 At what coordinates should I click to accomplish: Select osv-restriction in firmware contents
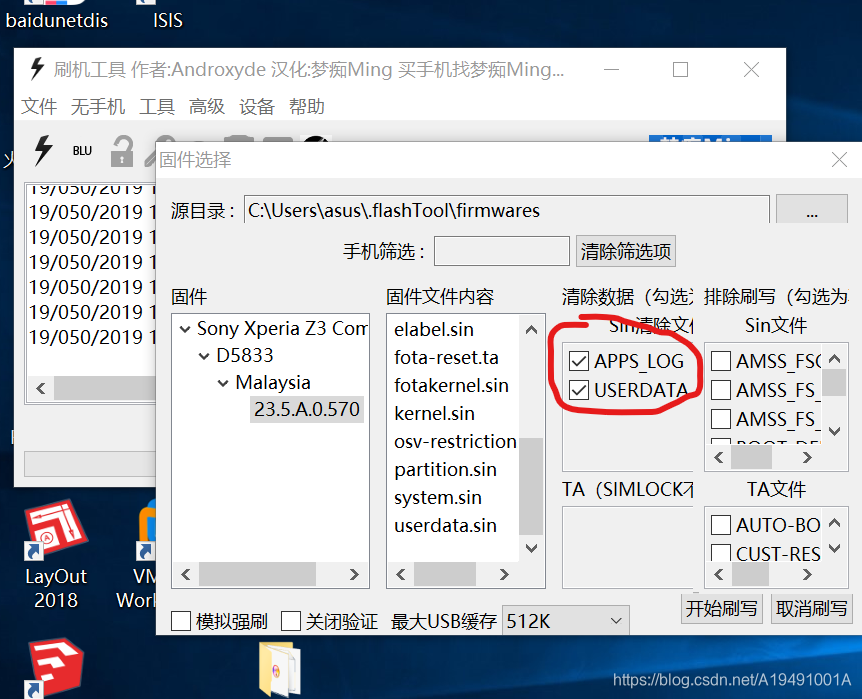[x=455, y=442]
